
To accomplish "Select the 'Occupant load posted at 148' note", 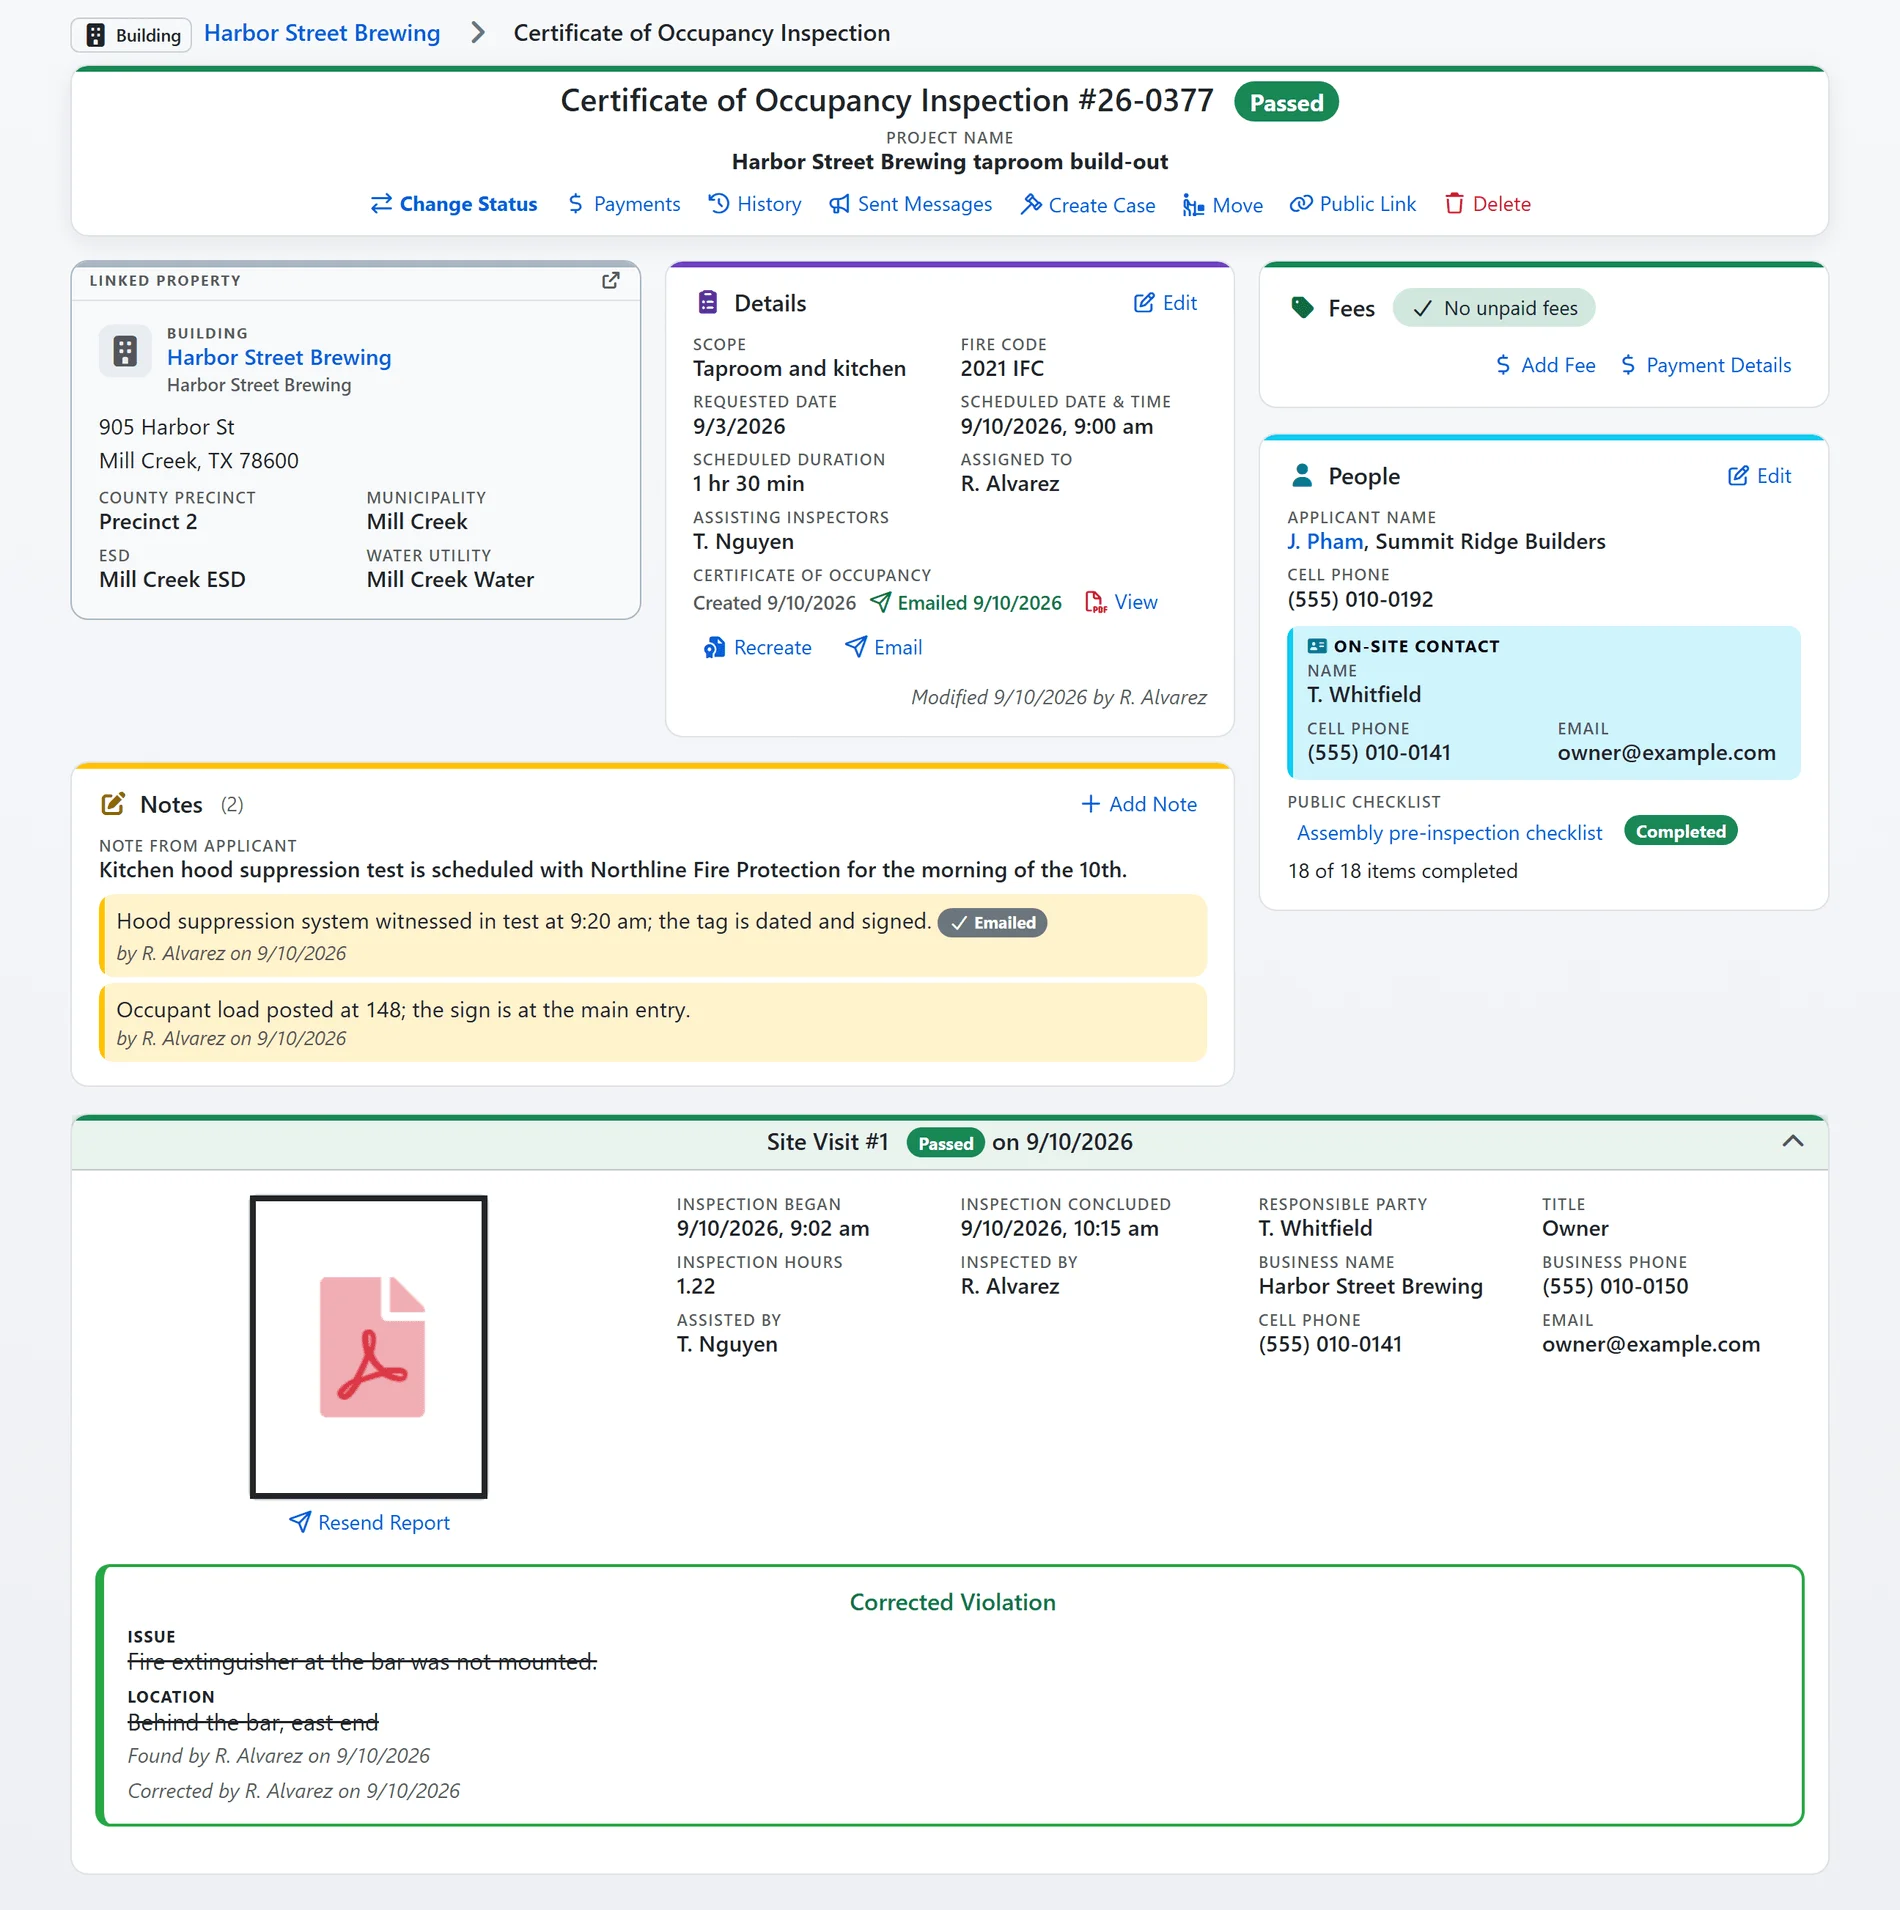I will tap(653, 1022).
